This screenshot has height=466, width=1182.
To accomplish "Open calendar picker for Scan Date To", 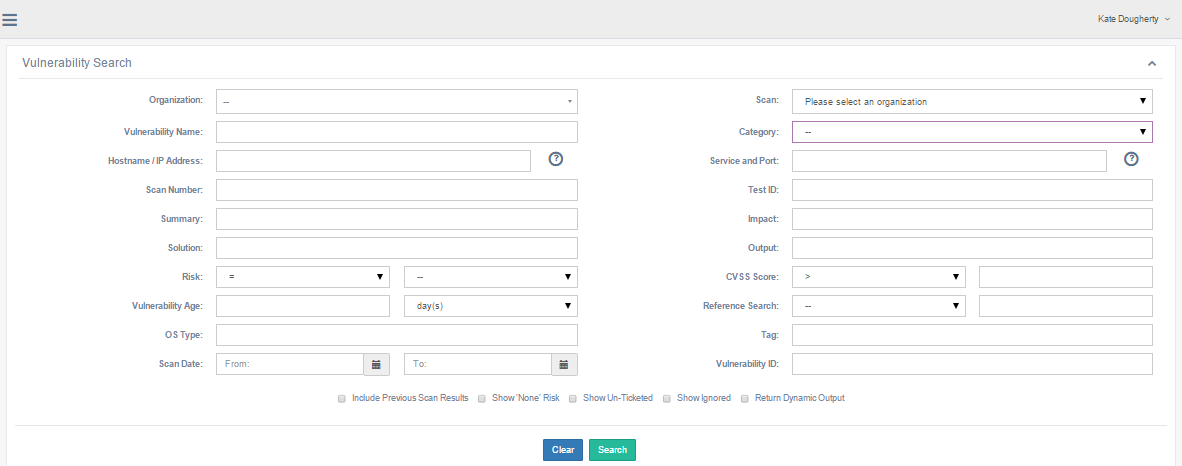I will tap(564, 365).
